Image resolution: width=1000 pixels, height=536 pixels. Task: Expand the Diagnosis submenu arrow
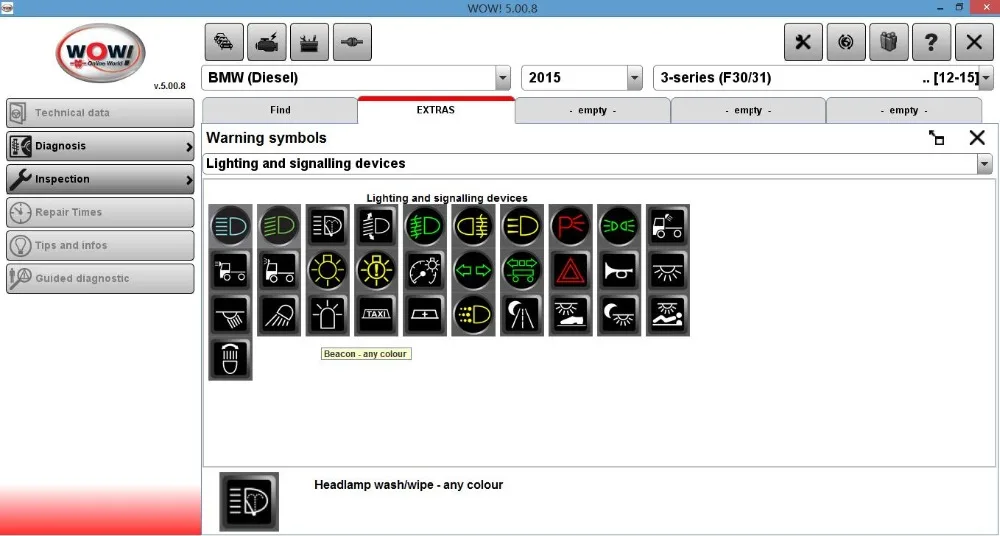189,147
